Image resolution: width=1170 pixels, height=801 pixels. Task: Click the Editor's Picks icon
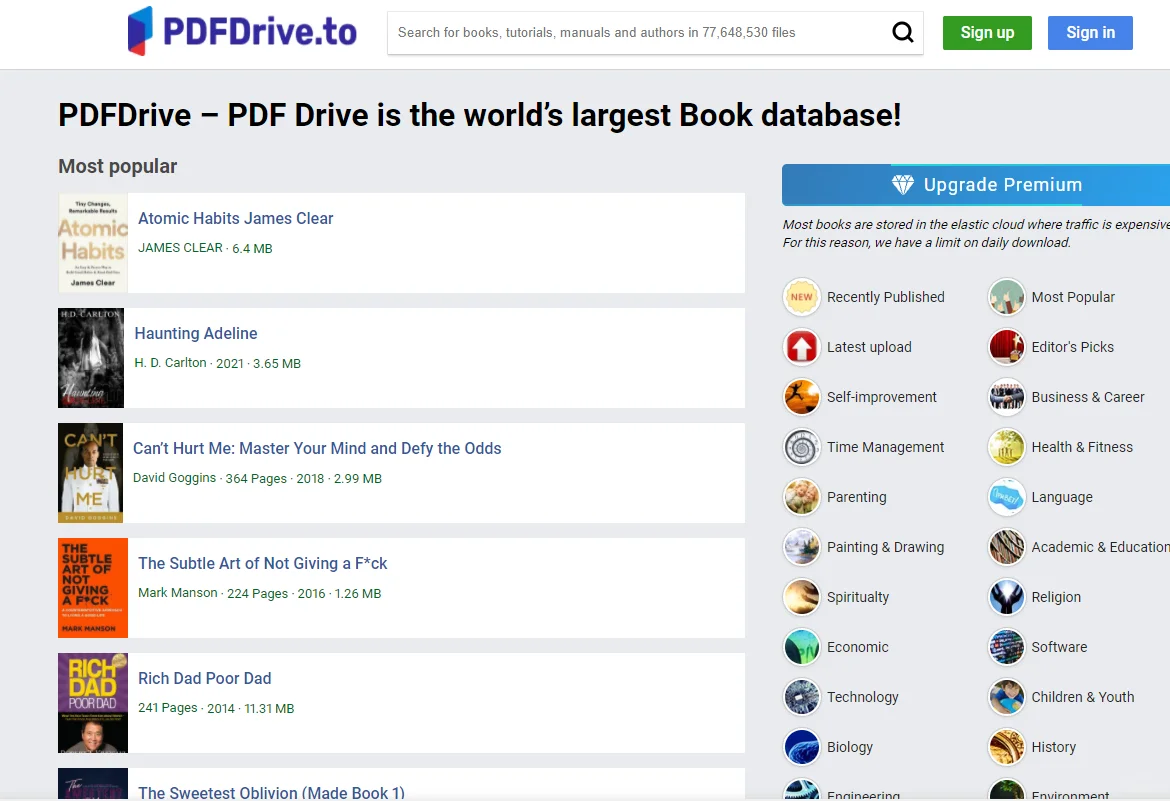pos(1007,347)
